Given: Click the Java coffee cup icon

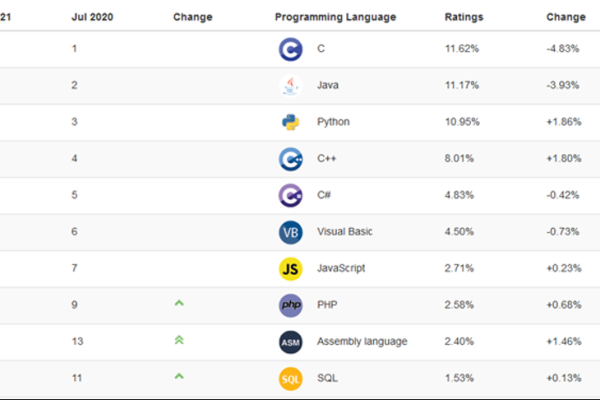Looking at the screenshot, I should point(291,85).
